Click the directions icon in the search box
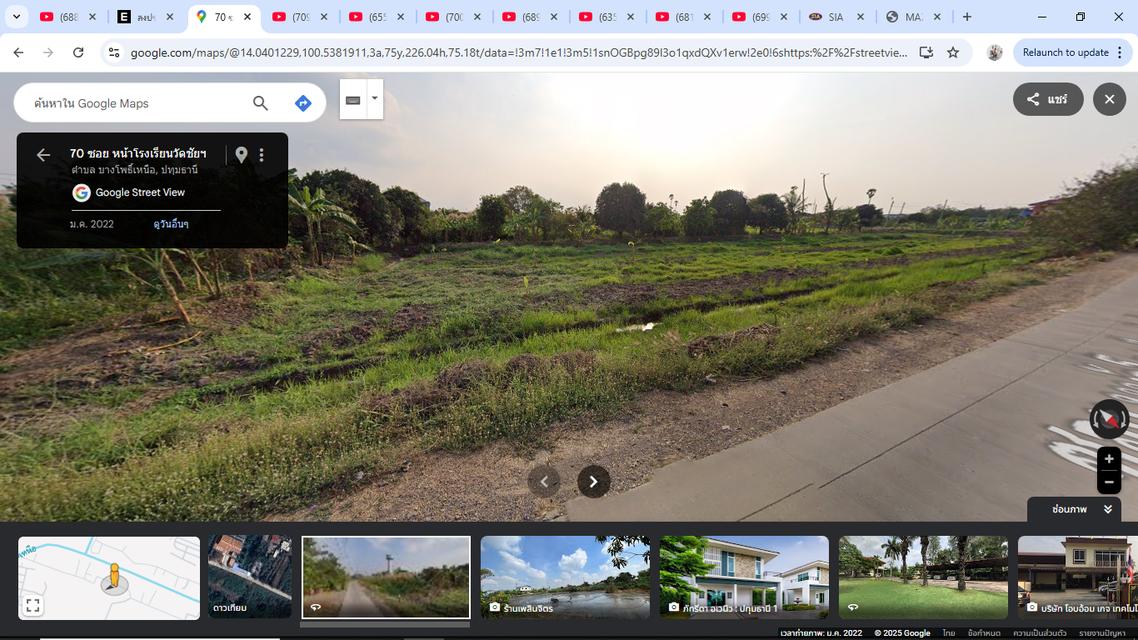 click(x=303, y=103)
